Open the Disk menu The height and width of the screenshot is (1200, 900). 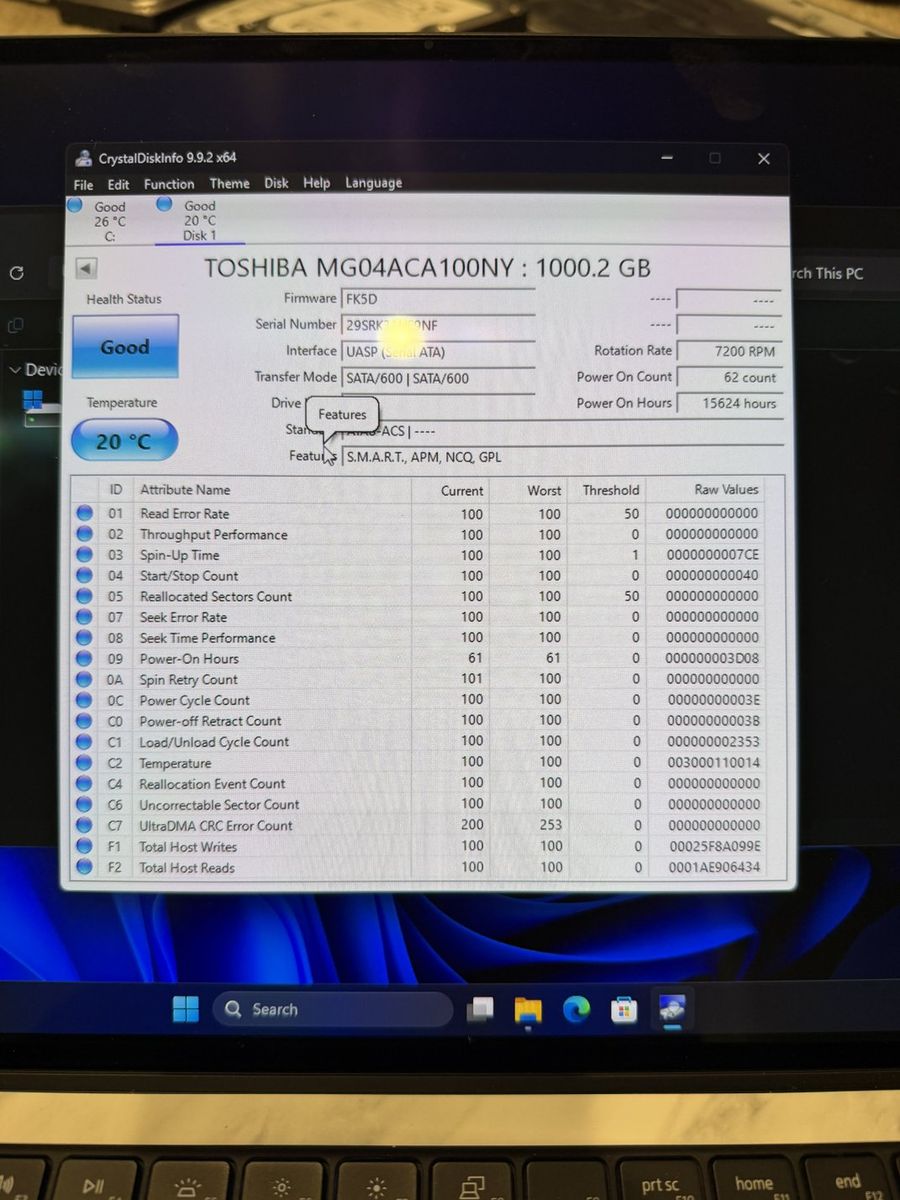pyautogui.click(x=276, y=183)
